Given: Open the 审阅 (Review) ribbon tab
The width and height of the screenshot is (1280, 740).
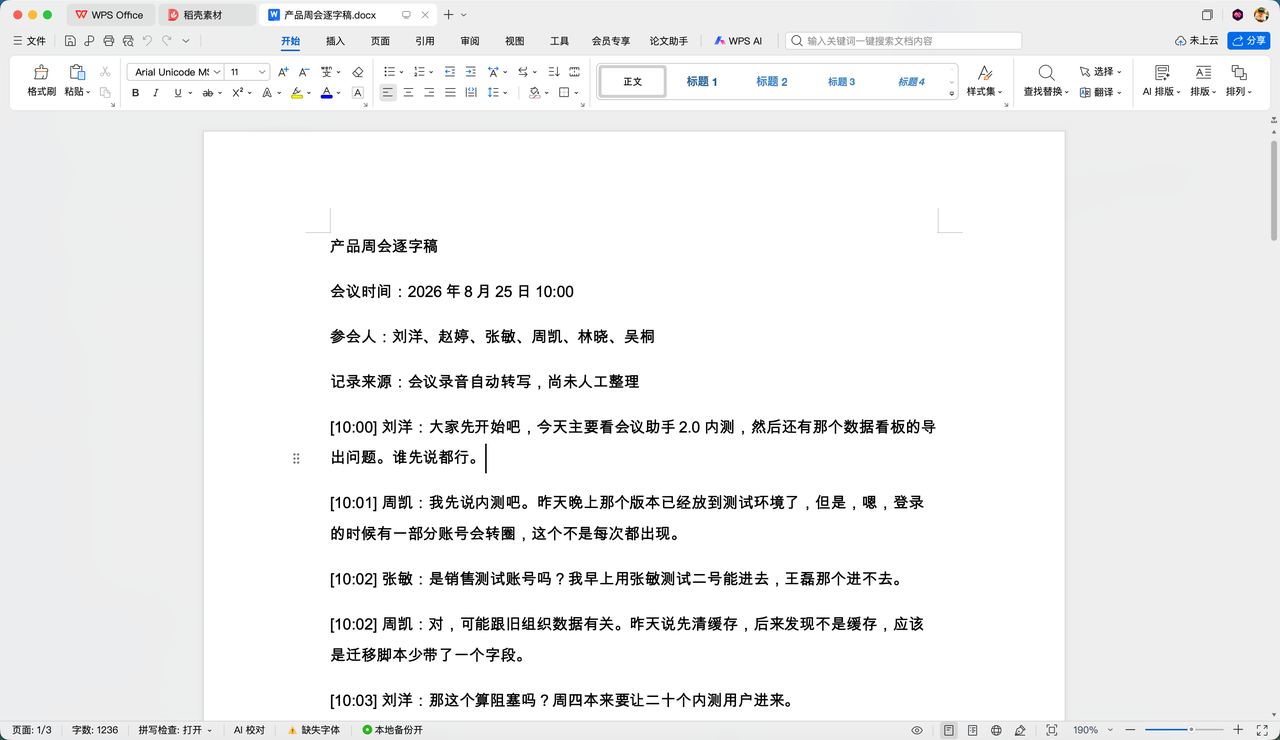Looking at the screenshot, I should [x=470, y=41].
